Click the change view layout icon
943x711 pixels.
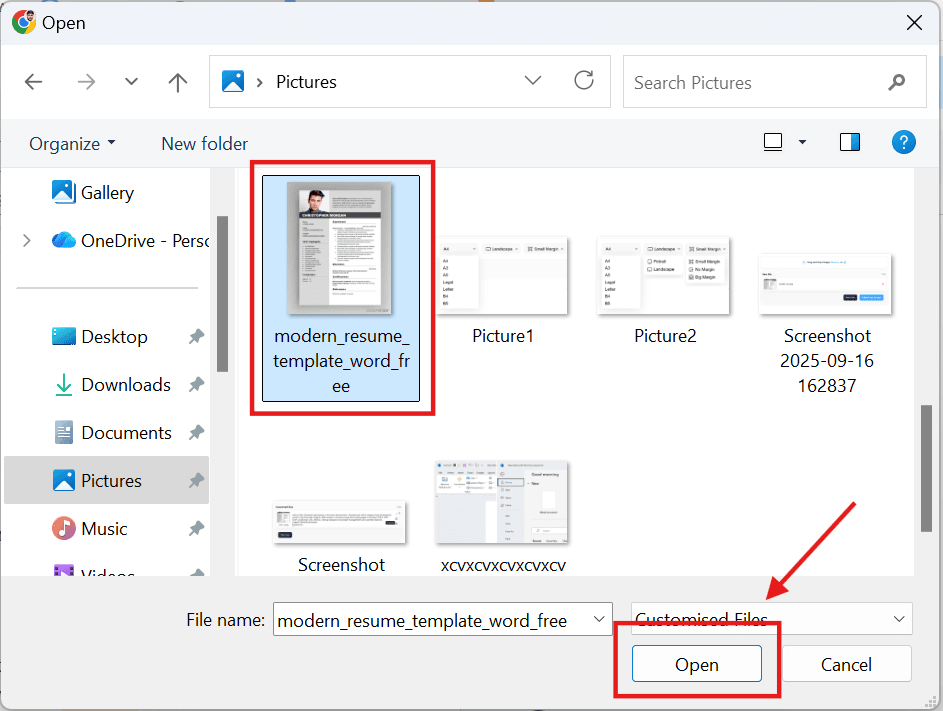point(773,143)
